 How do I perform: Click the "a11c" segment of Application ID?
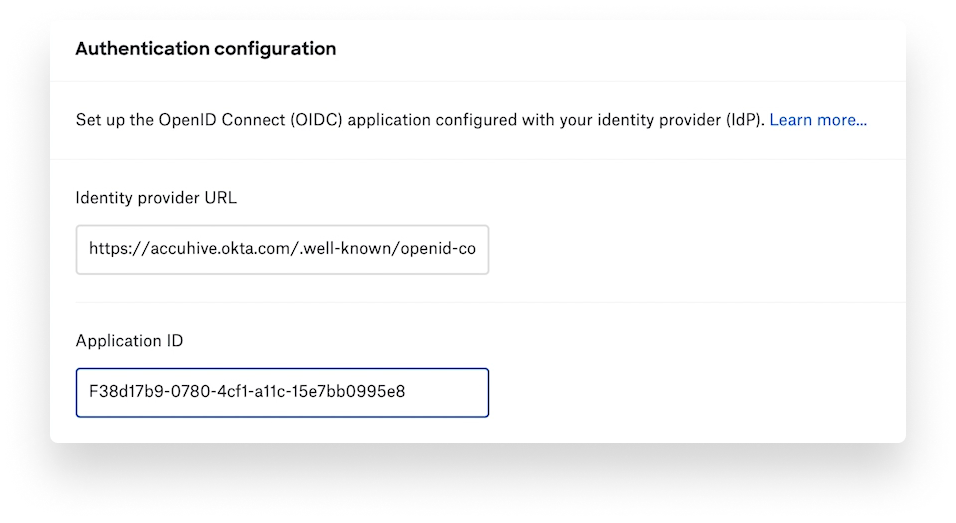point(271,392)
